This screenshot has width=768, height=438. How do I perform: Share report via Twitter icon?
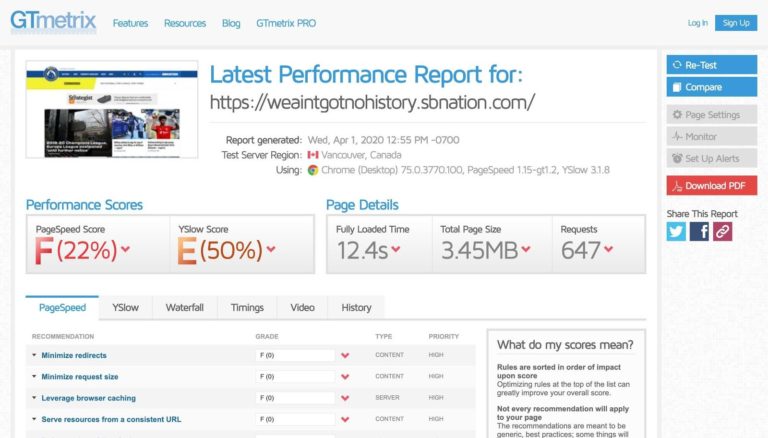click(x=676, y=231)
